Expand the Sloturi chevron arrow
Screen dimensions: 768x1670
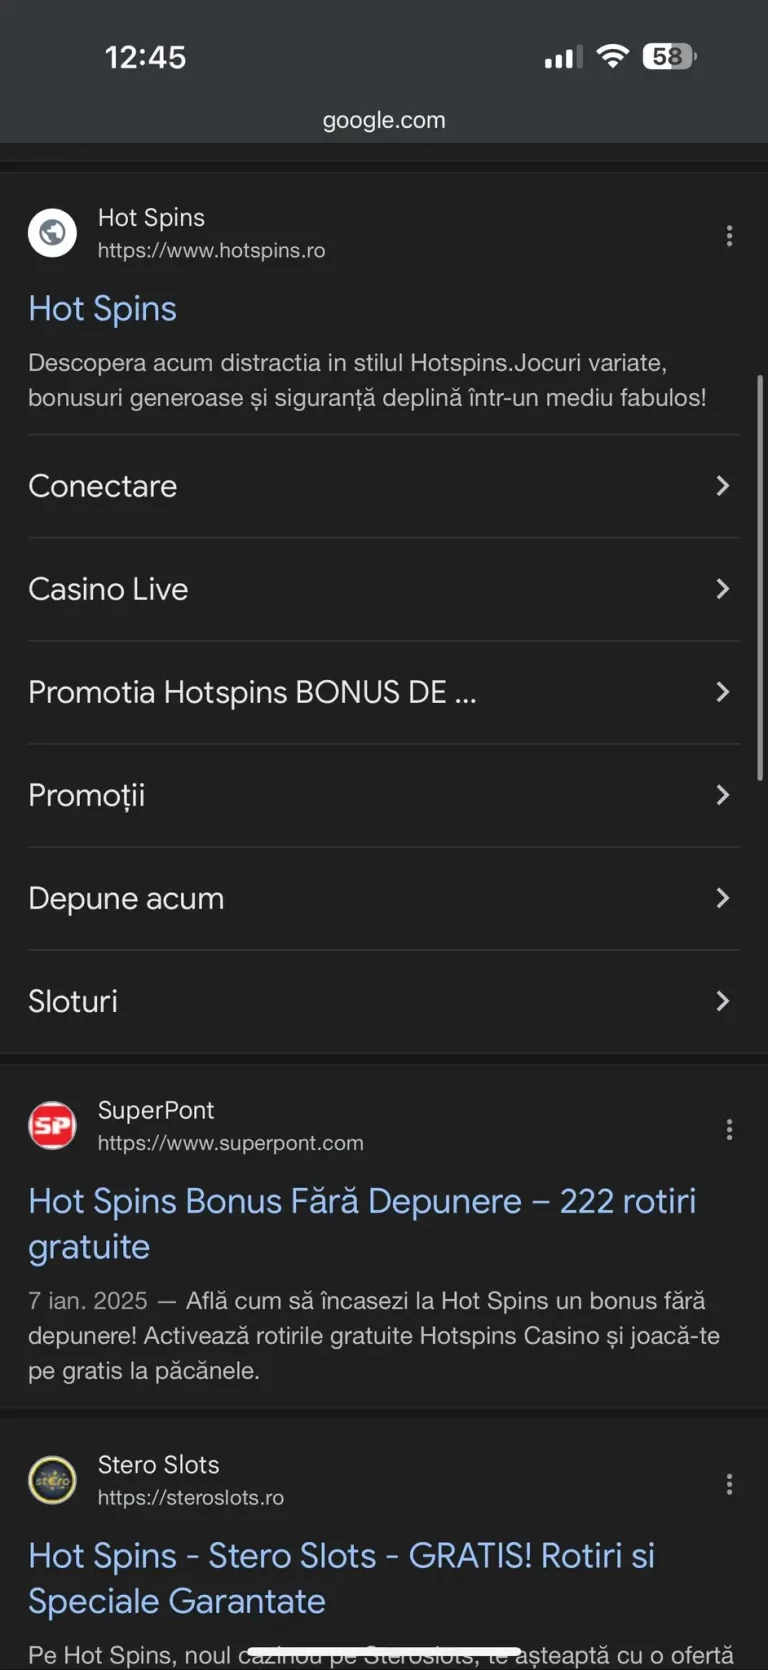pos(722,1001)
